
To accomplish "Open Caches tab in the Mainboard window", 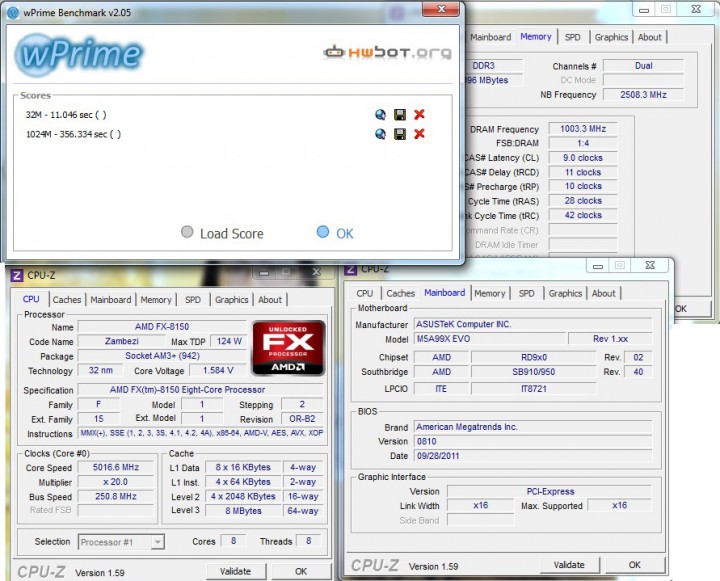I will 400,293.
